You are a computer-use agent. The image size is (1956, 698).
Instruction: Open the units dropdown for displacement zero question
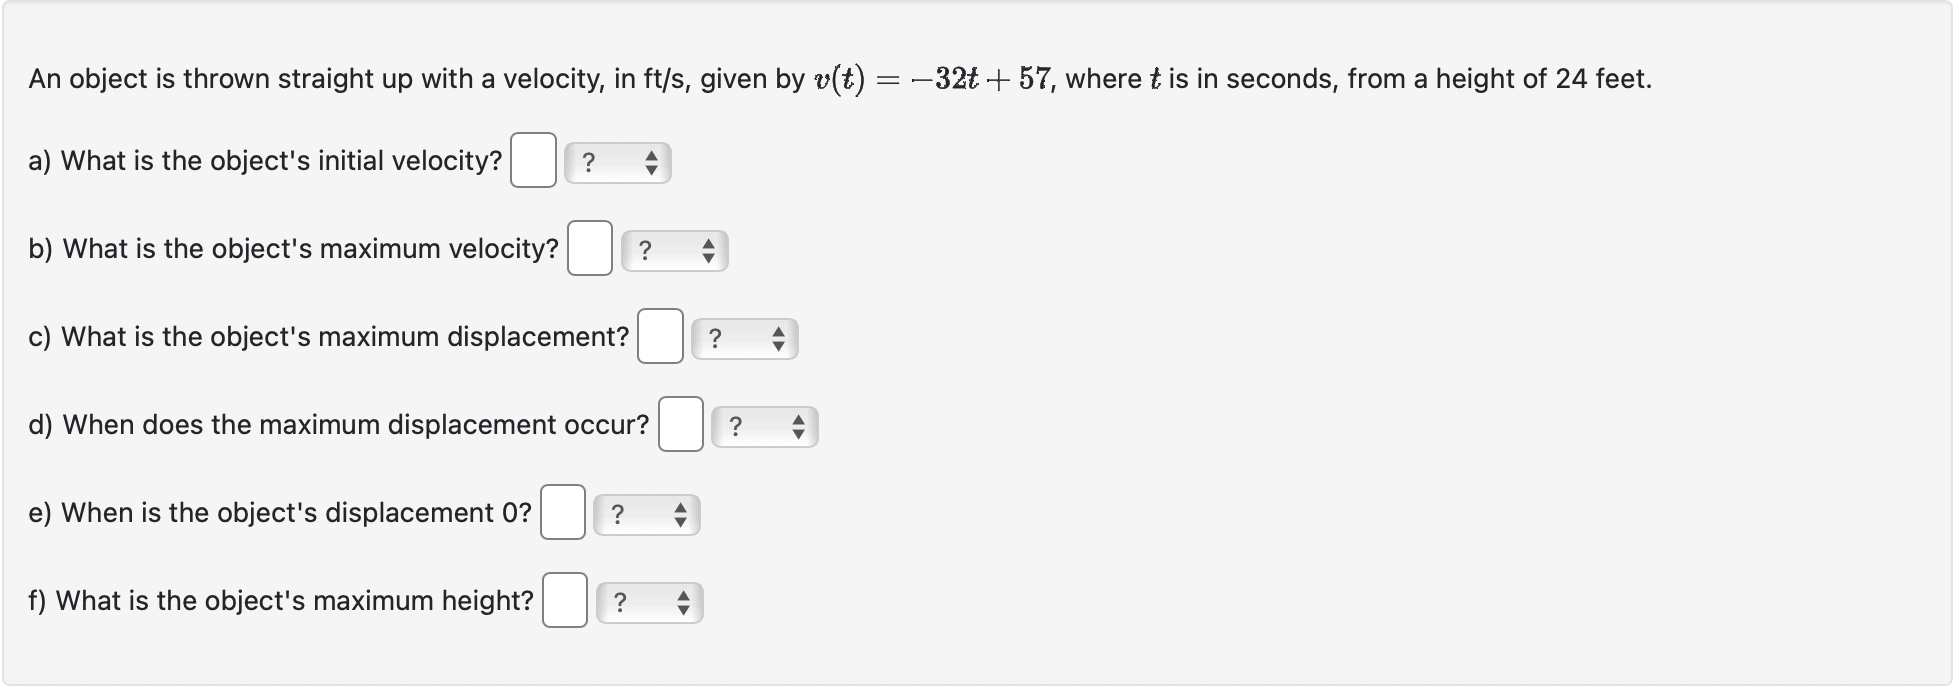[646, 513]
